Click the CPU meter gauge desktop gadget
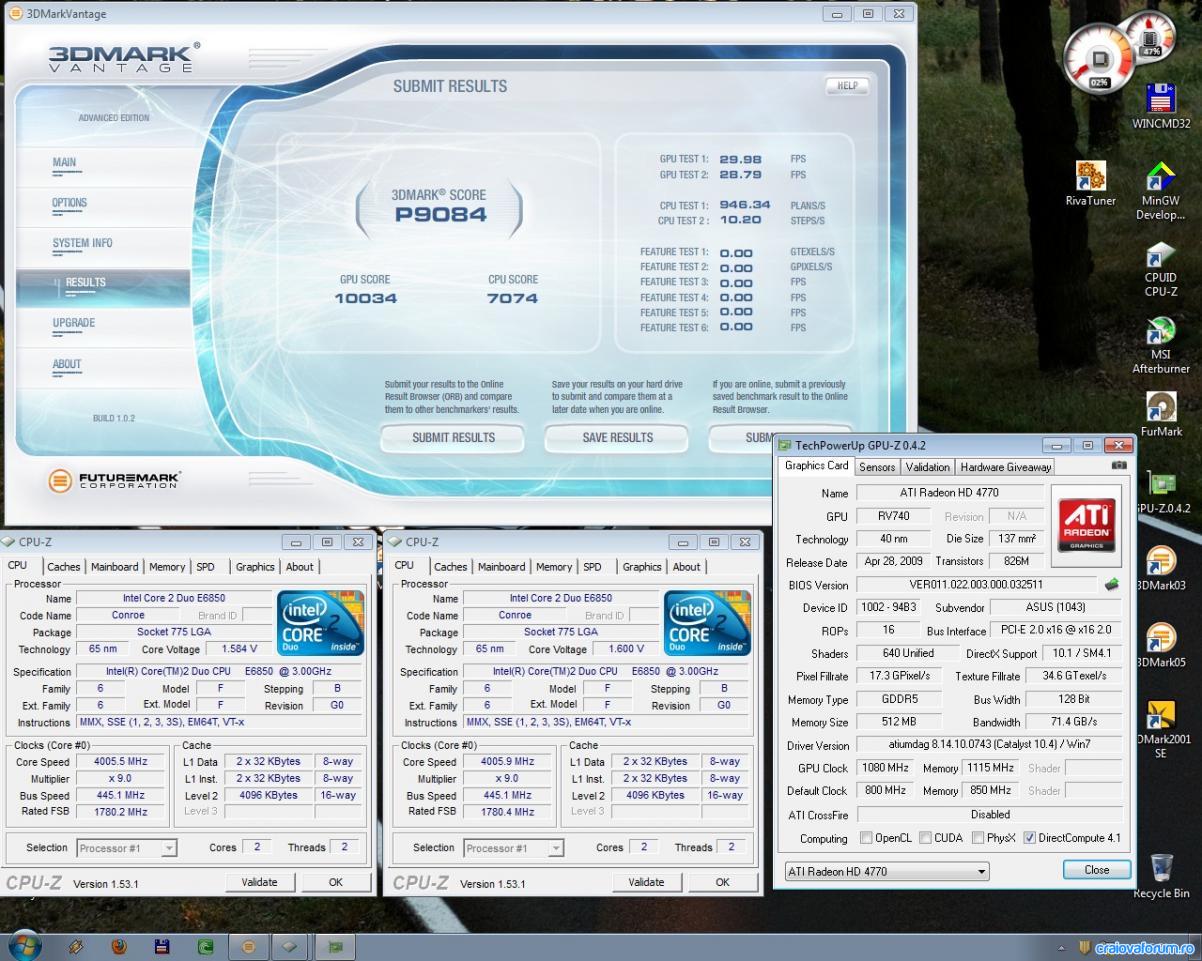The width and height of the screenshot is (1202, 961). point(1099,59)
